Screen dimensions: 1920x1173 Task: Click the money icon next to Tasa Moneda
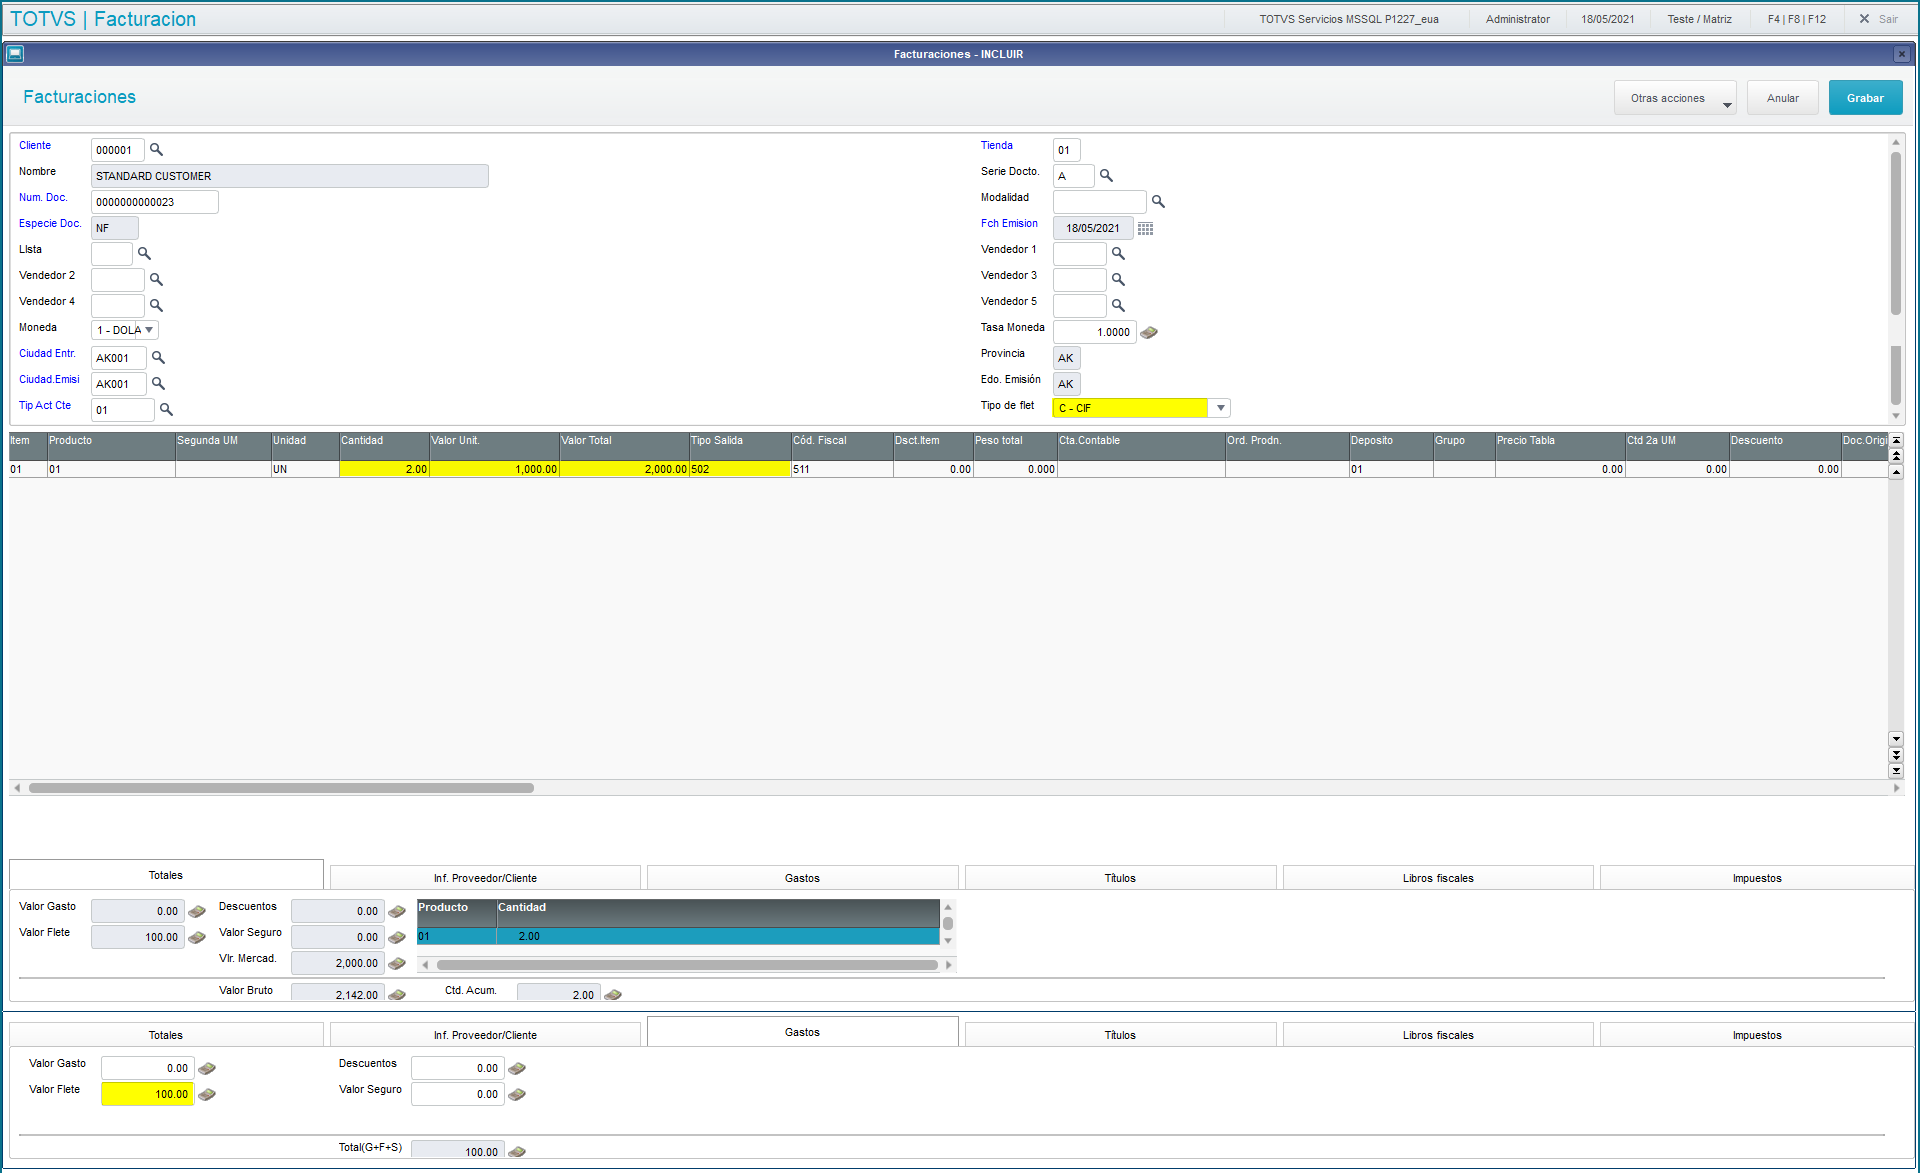pyautogui.click(x=1149, y=332)
